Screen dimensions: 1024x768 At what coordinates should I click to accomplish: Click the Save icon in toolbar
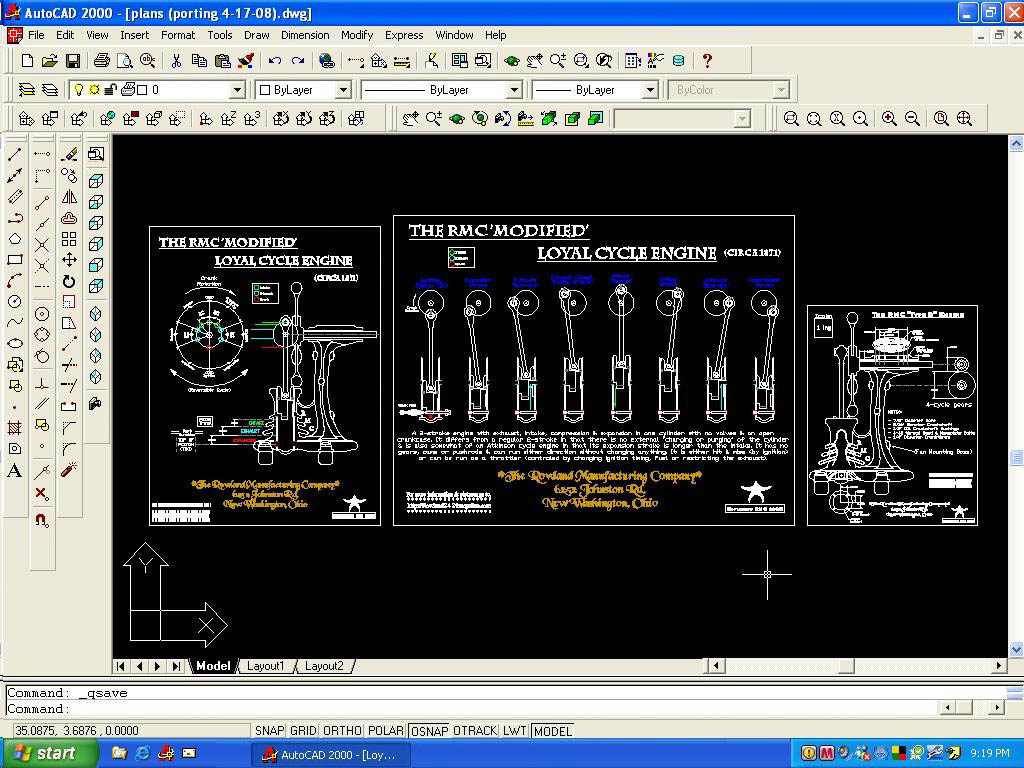tap(73, 61)
